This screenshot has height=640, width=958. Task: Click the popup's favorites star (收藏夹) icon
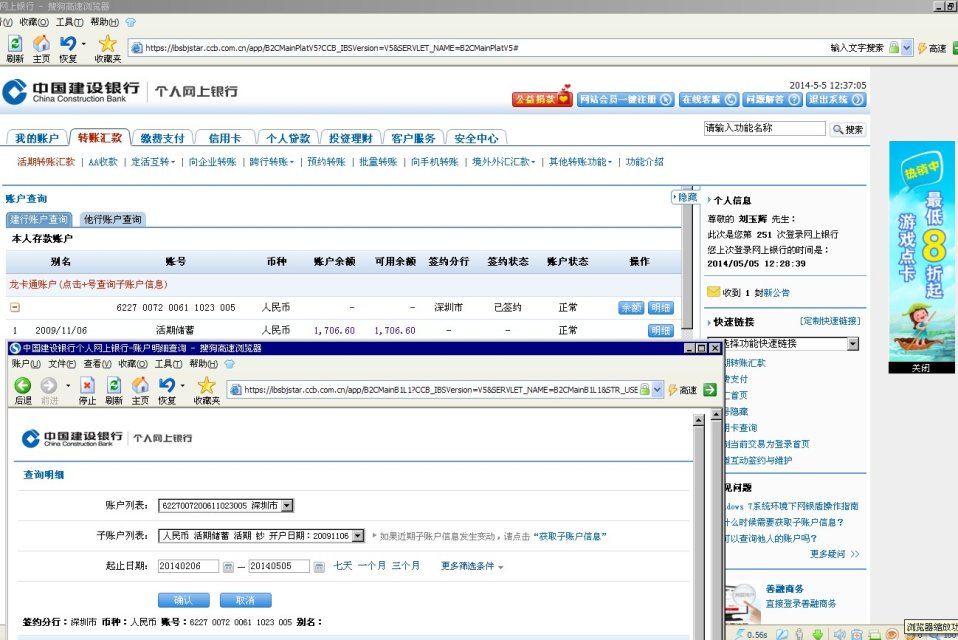coord(206,386)
